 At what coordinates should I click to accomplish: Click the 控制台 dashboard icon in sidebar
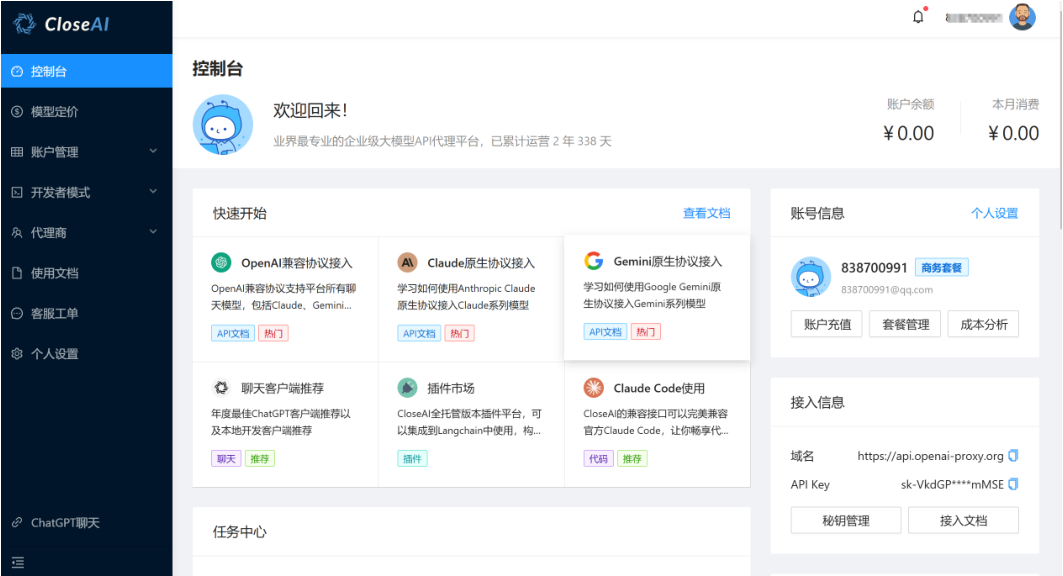click(x=17, y=71)
